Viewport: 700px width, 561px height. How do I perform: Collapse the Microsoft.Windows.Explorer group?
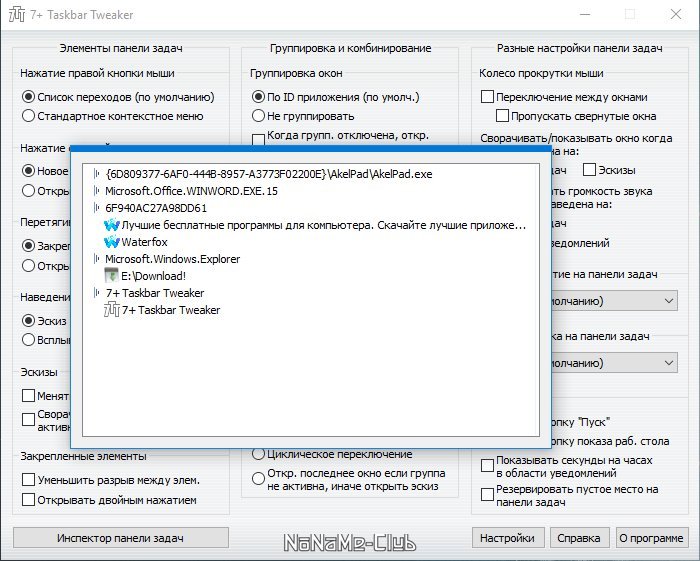[x=96, y=259]
